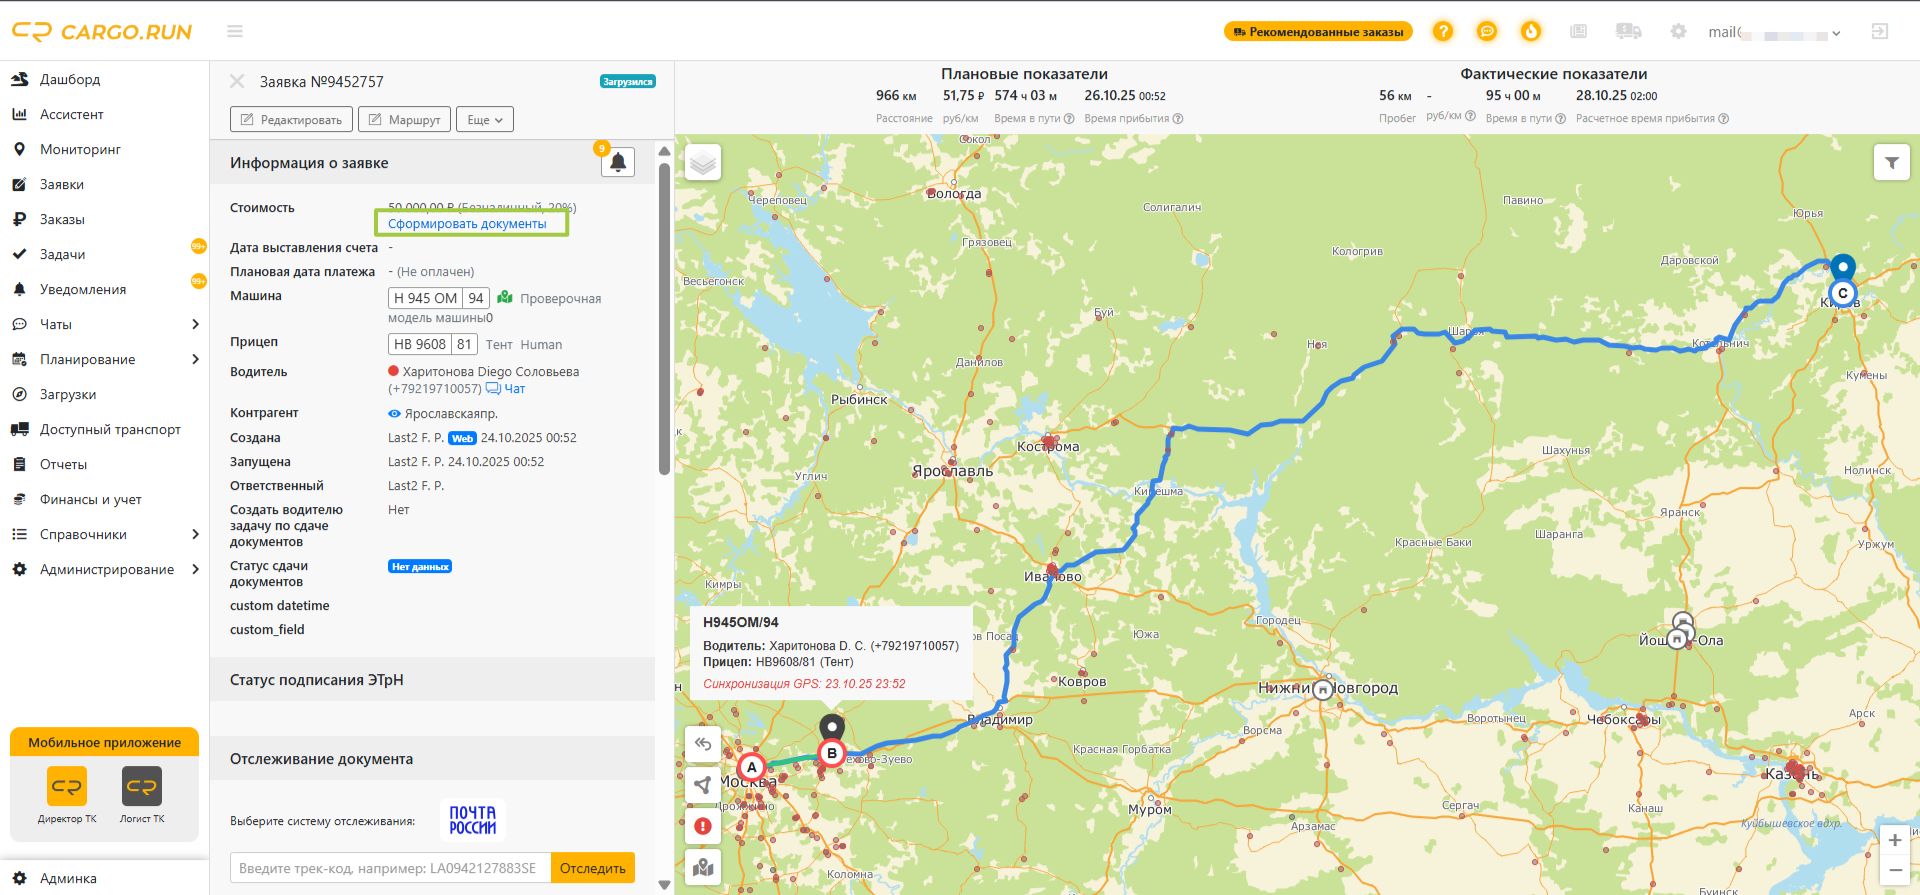Screen dimensions: 1920x895
Task: Click the Логист ТК app icon
Action: (x=142, y=786)
